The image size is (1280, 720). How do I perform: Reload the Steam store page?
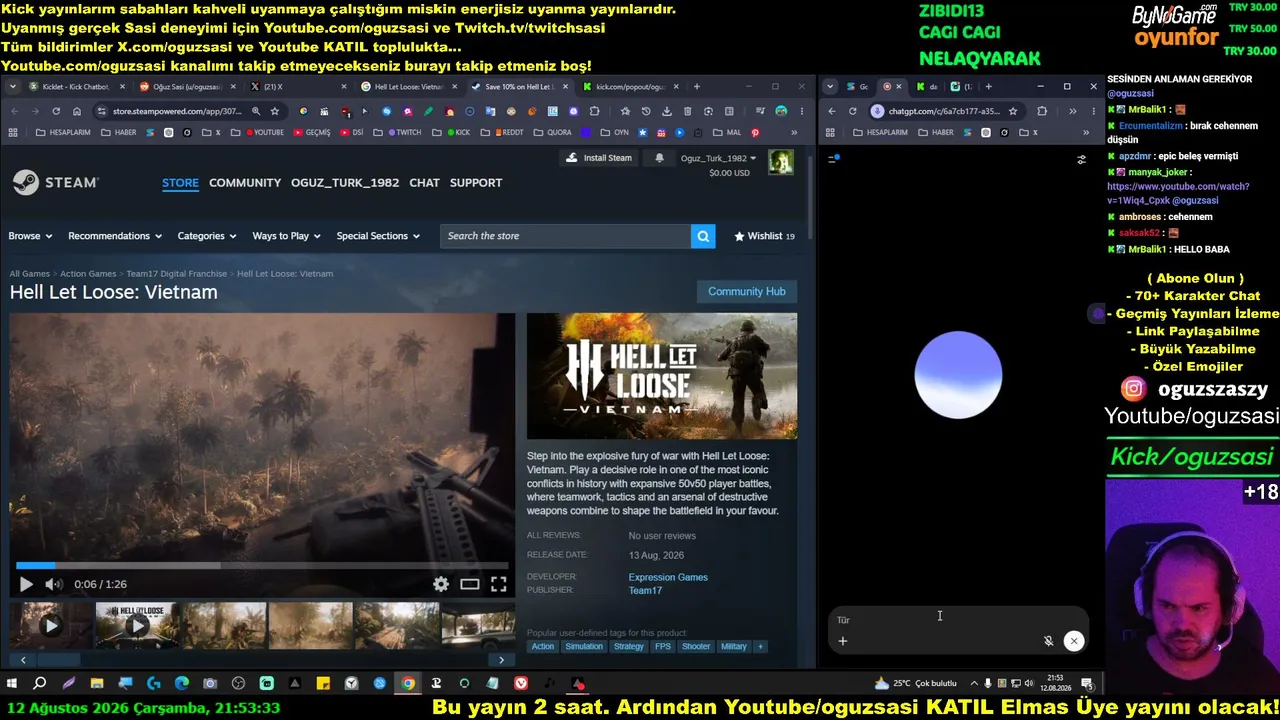click(56, 111)
